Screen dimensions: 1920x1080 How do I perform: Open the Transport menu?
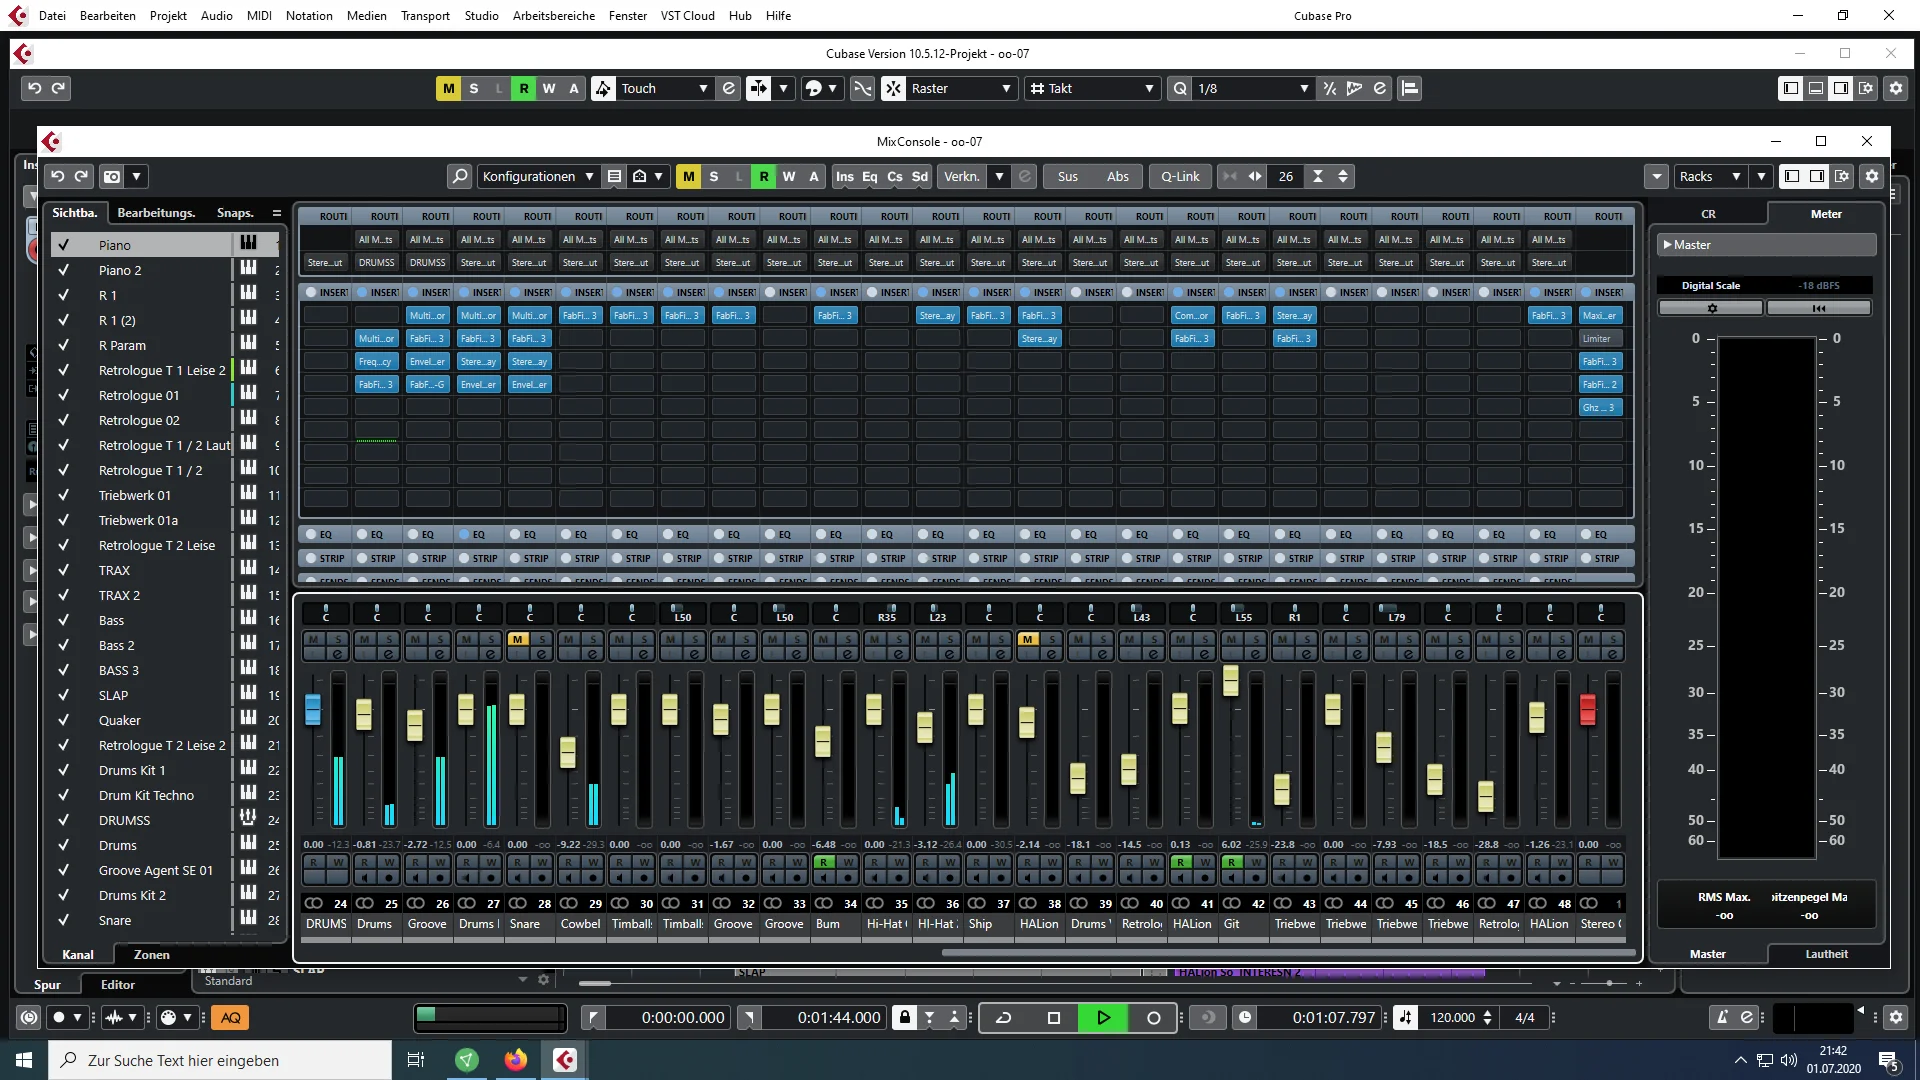point(425,15)
